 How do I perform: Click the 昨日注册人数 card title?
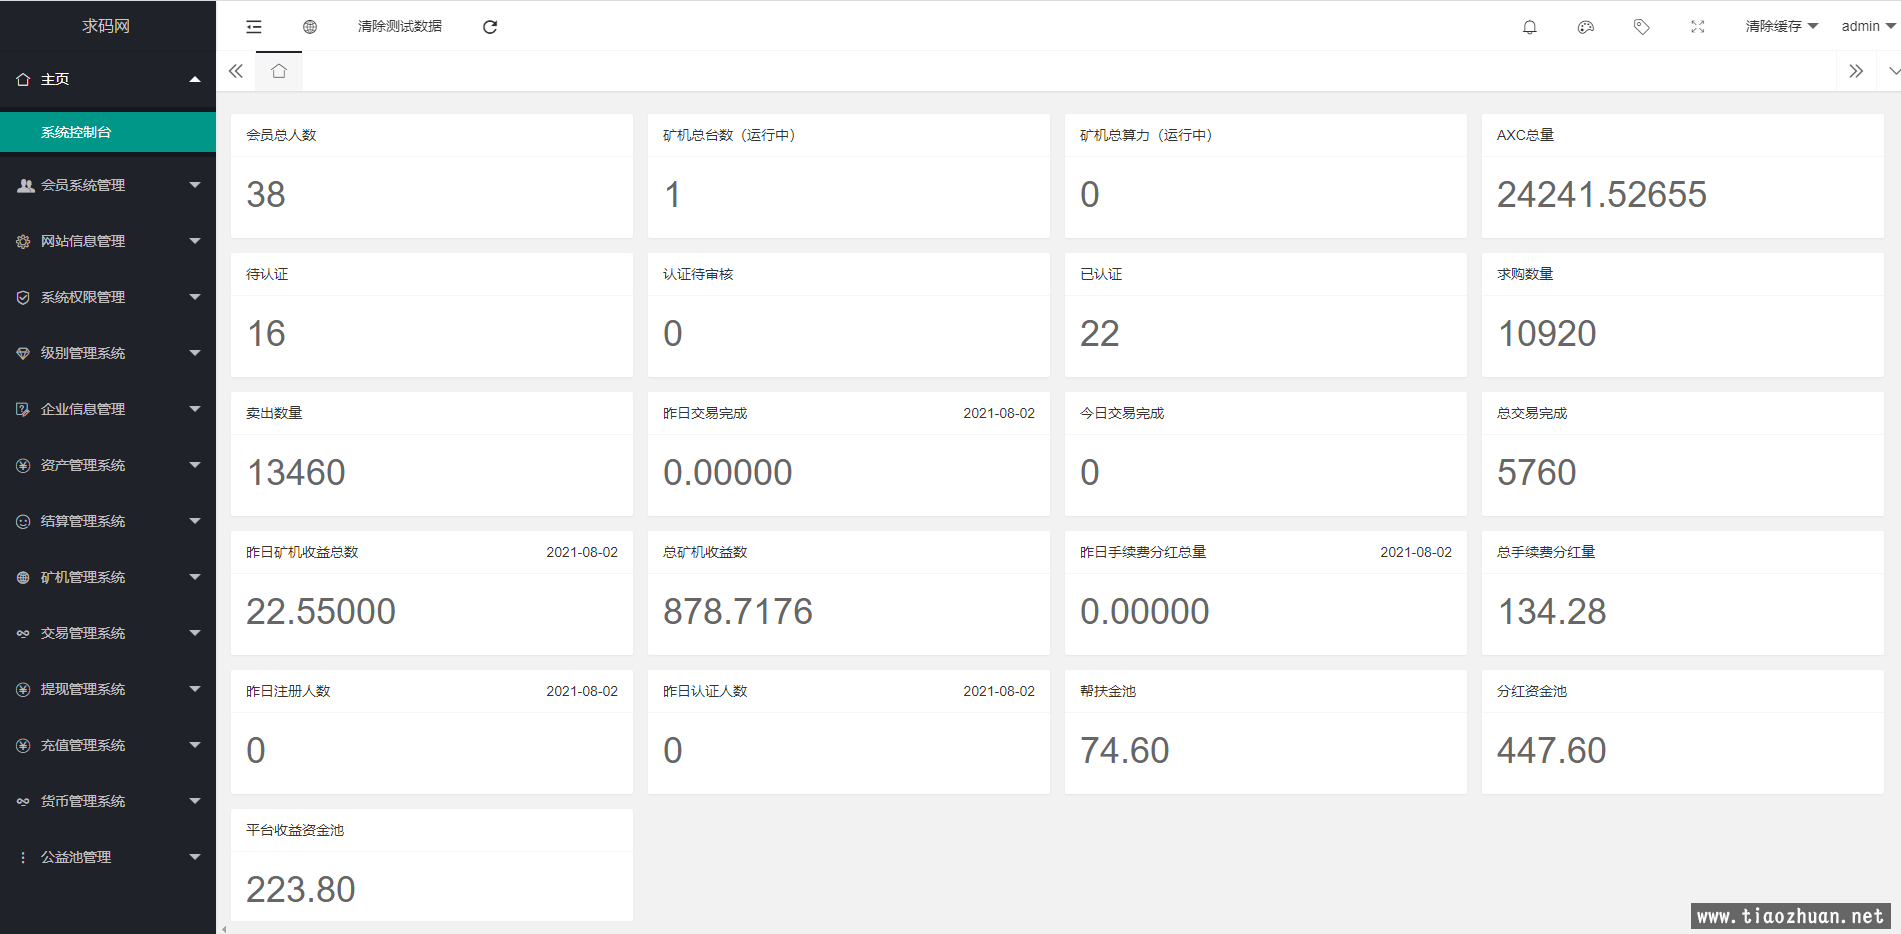(288, 691)
